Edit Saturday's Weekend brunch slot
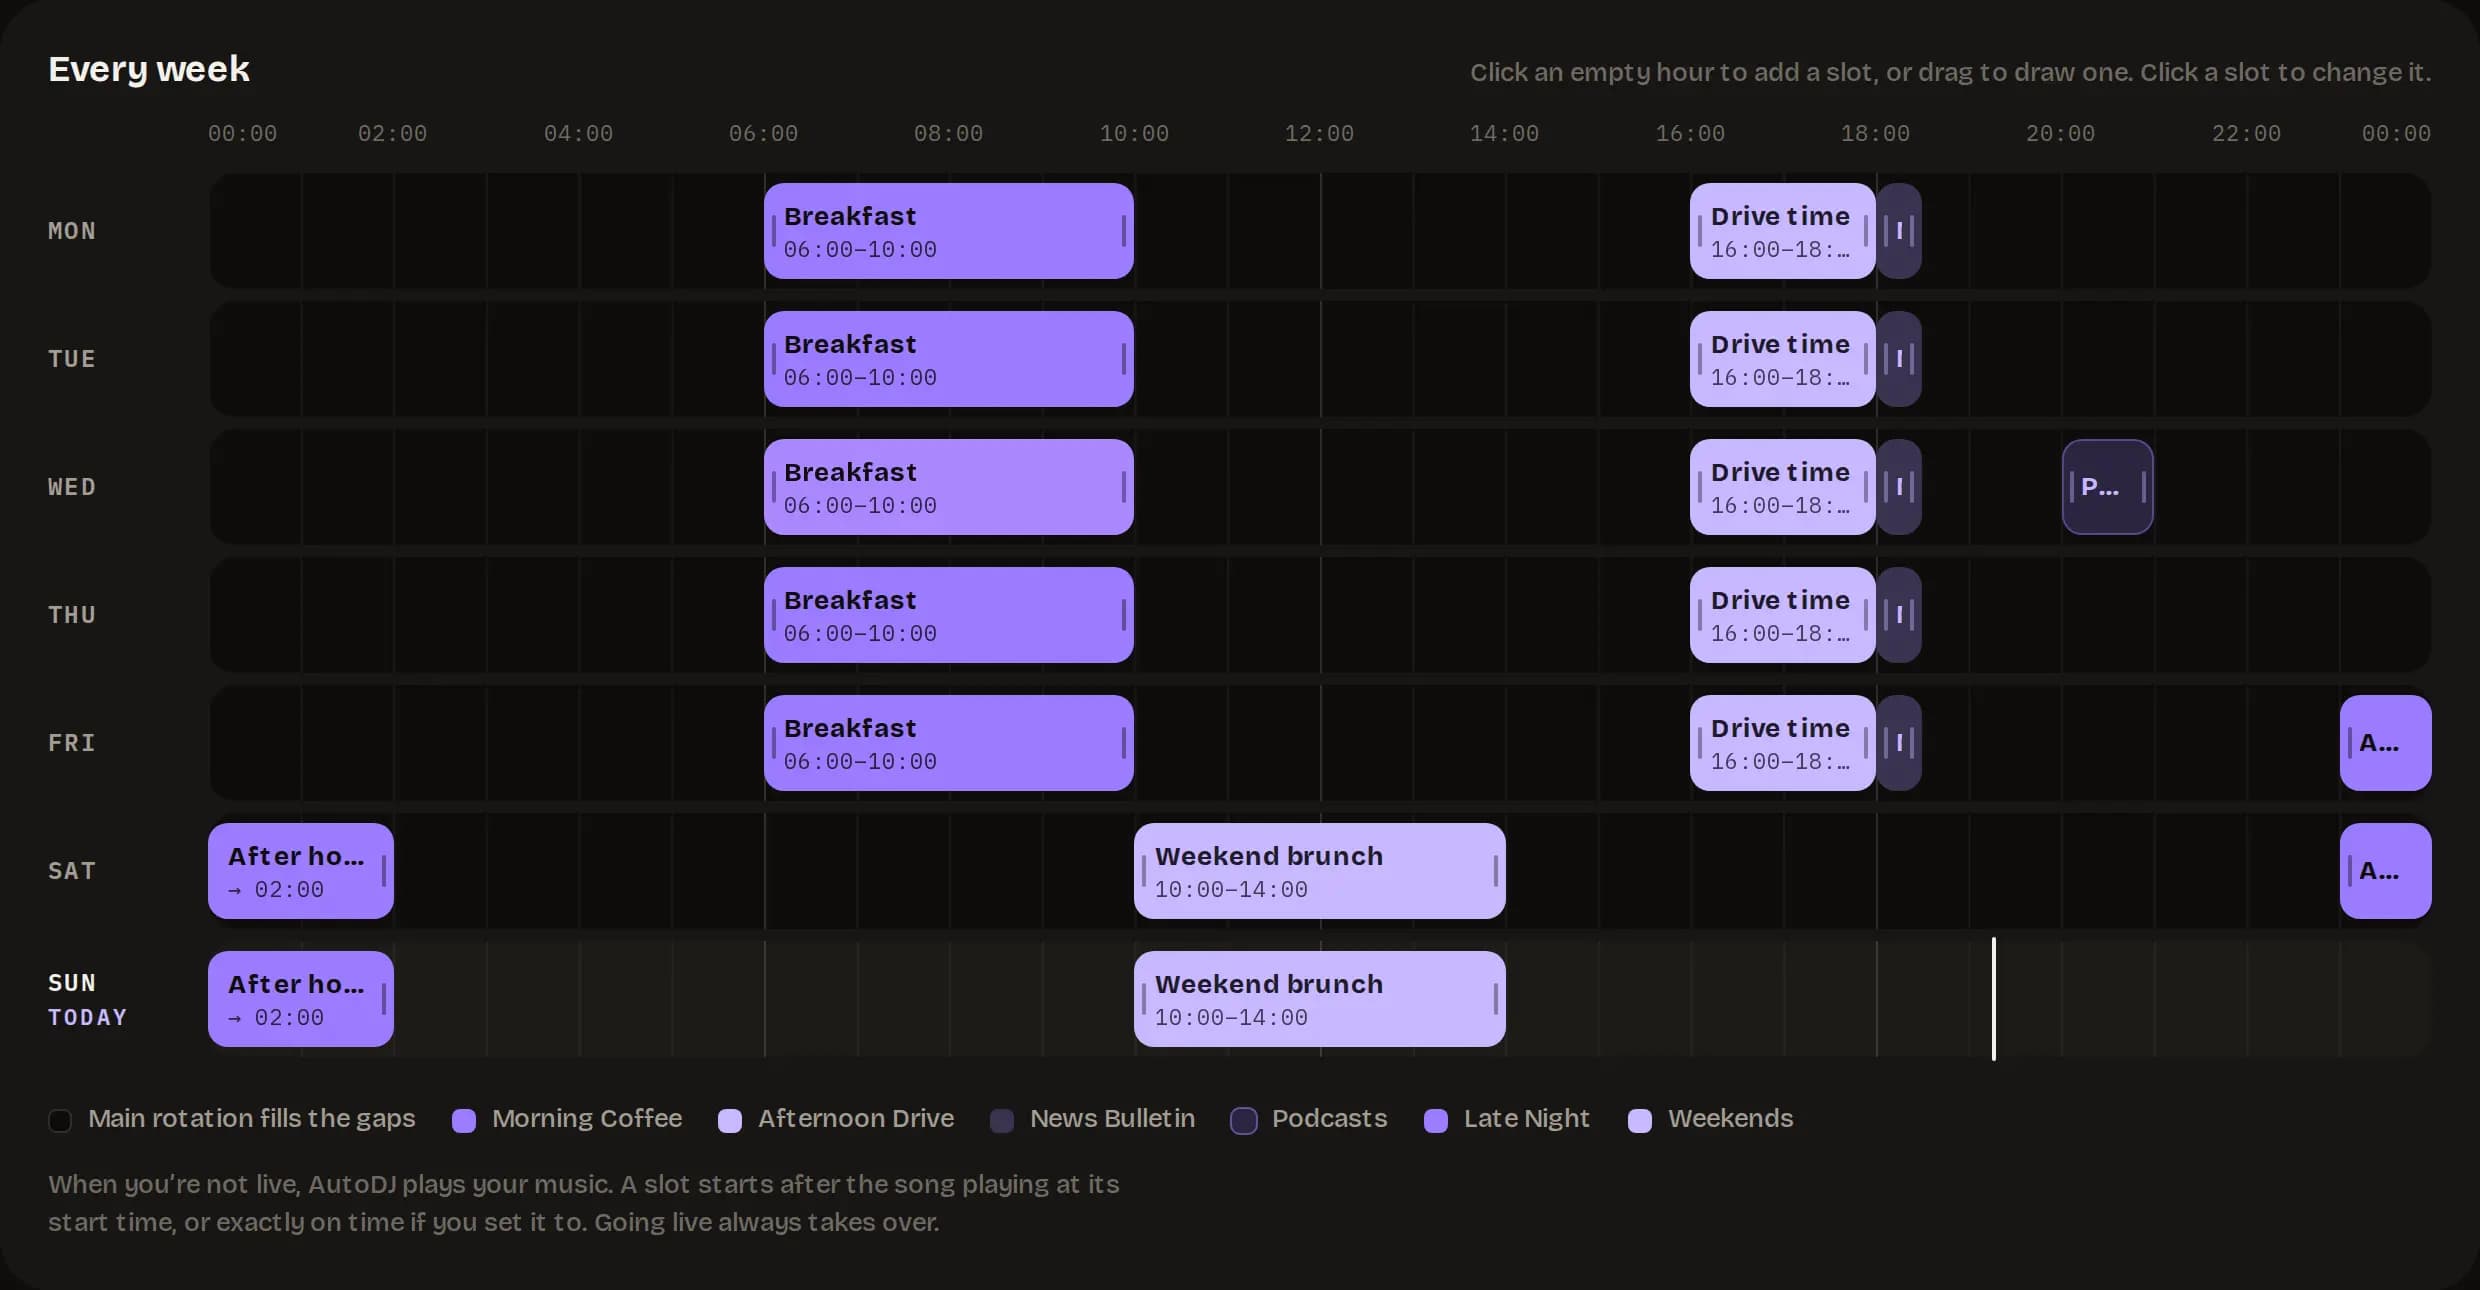2480x1290 pixels. coord(1319,871)
